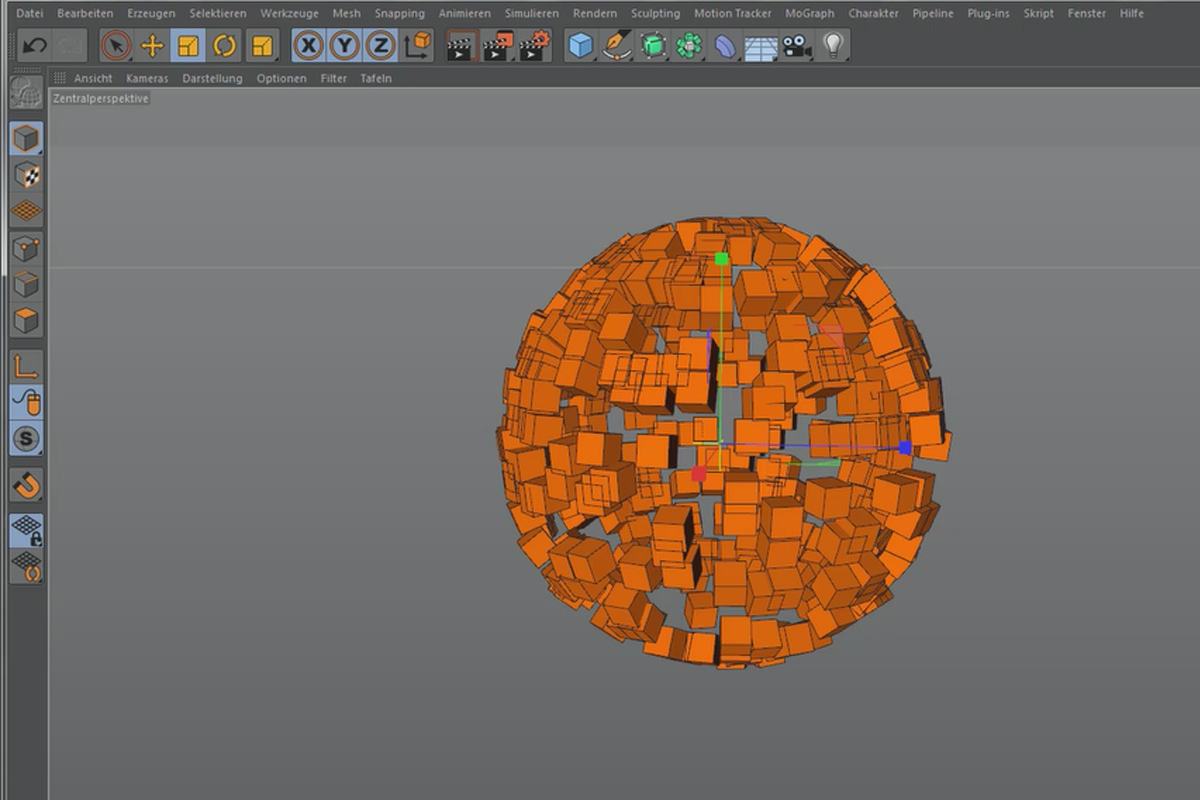1200x800 pixels.
Task: Open the MoGraph menu
Action: (x=810, y=13)
